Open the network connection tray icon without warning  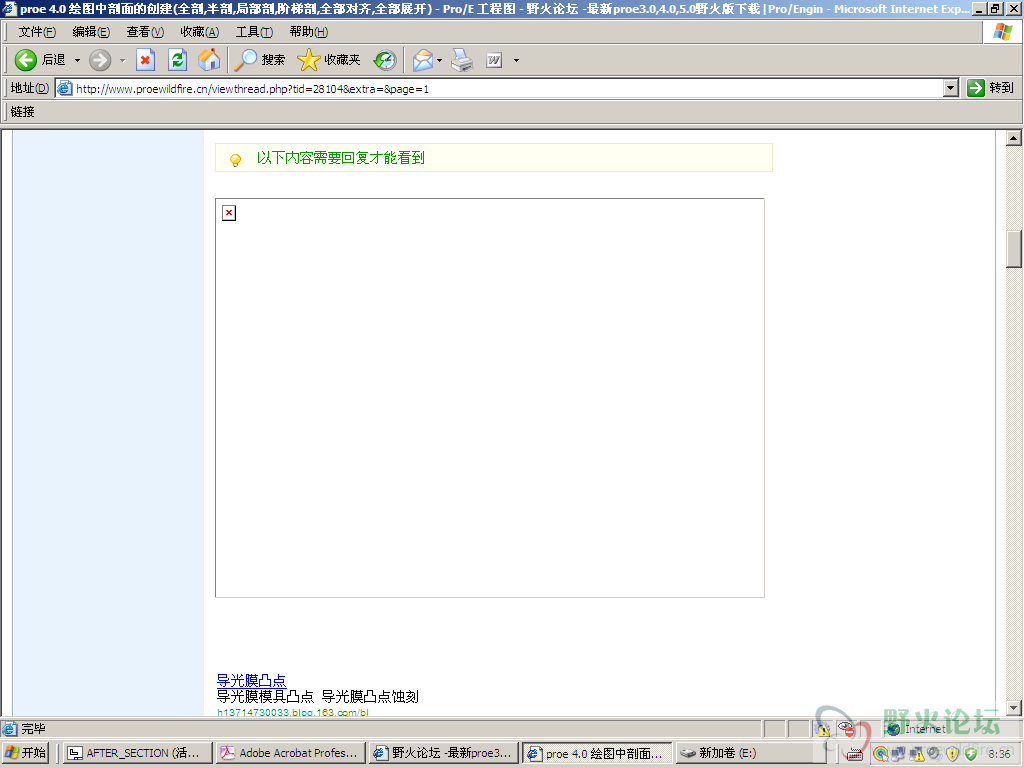(x=898, y=754)
